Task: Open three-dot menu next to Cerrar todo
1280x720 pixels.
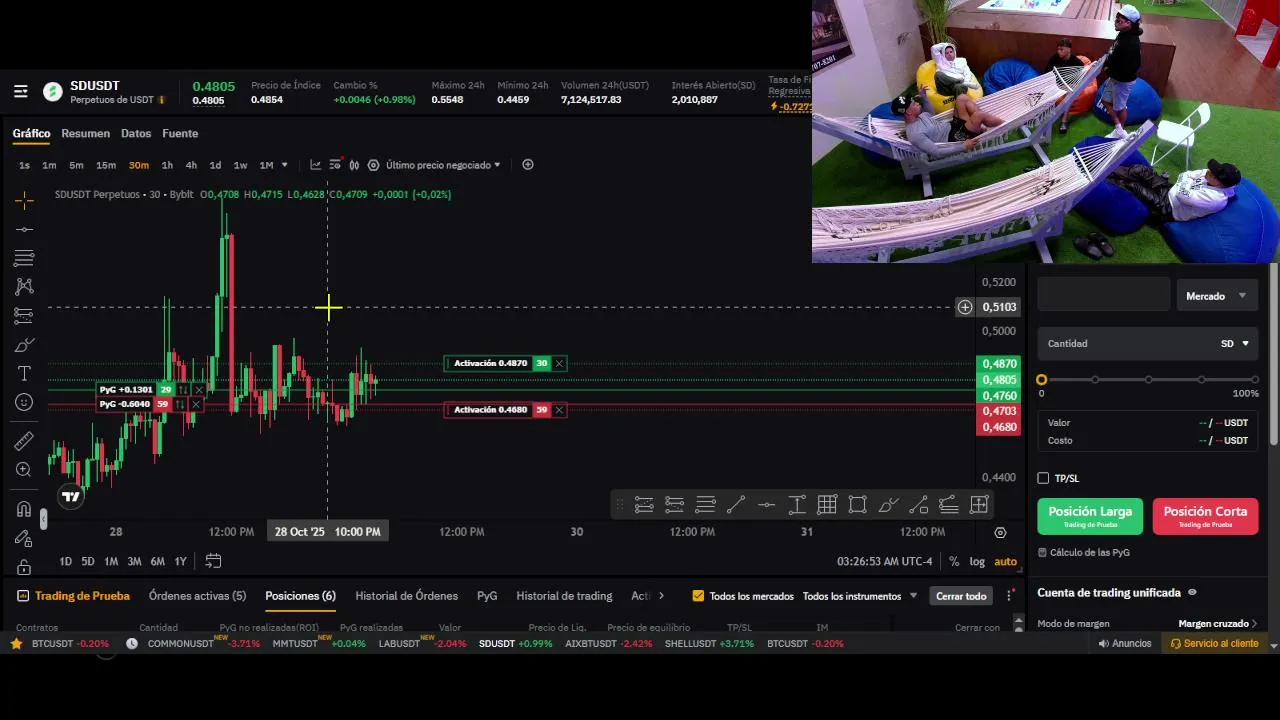Action: 1010,596
